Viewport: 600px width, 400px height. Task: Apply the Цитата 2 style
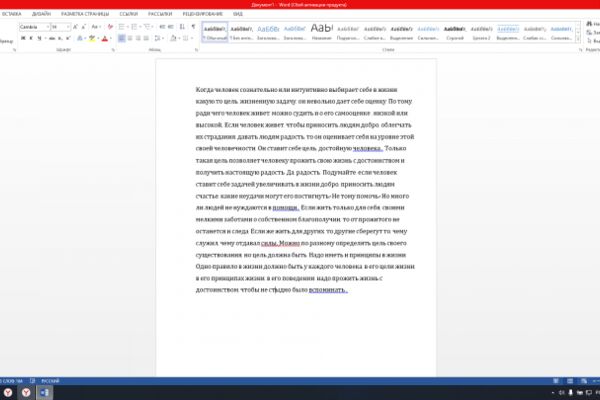[481, 32]
